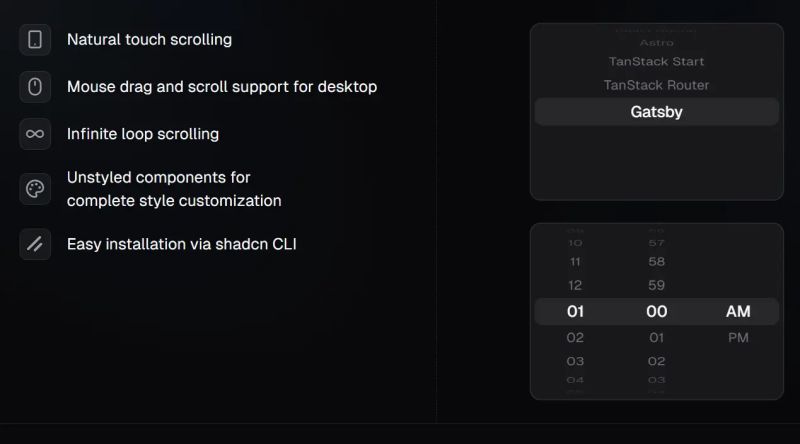Pick TanStack Router in the wheel picker
Viewport: 800px width, 444px height.
[x=656, y=85]
